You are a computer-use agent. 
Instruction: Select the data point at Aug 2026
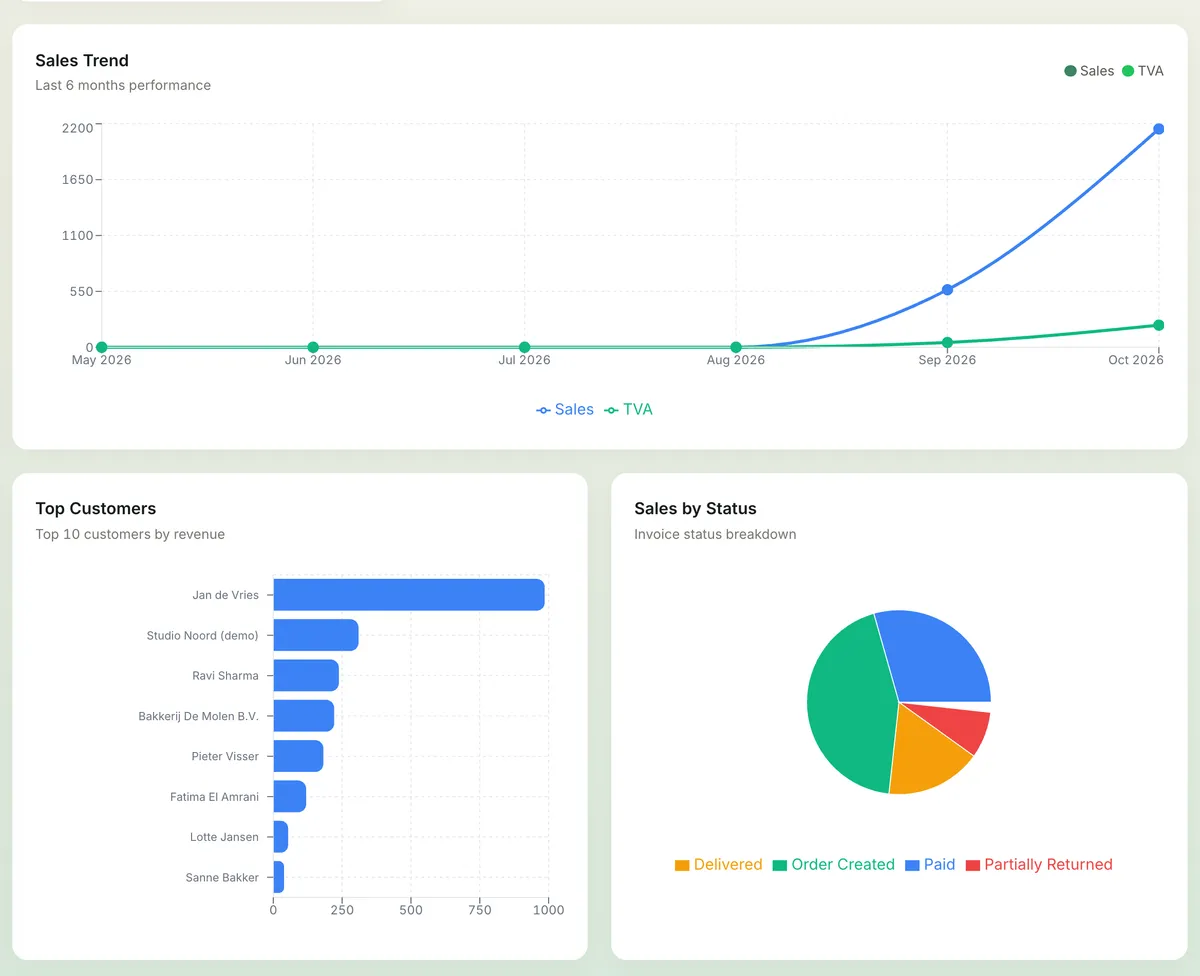(736, 347)
